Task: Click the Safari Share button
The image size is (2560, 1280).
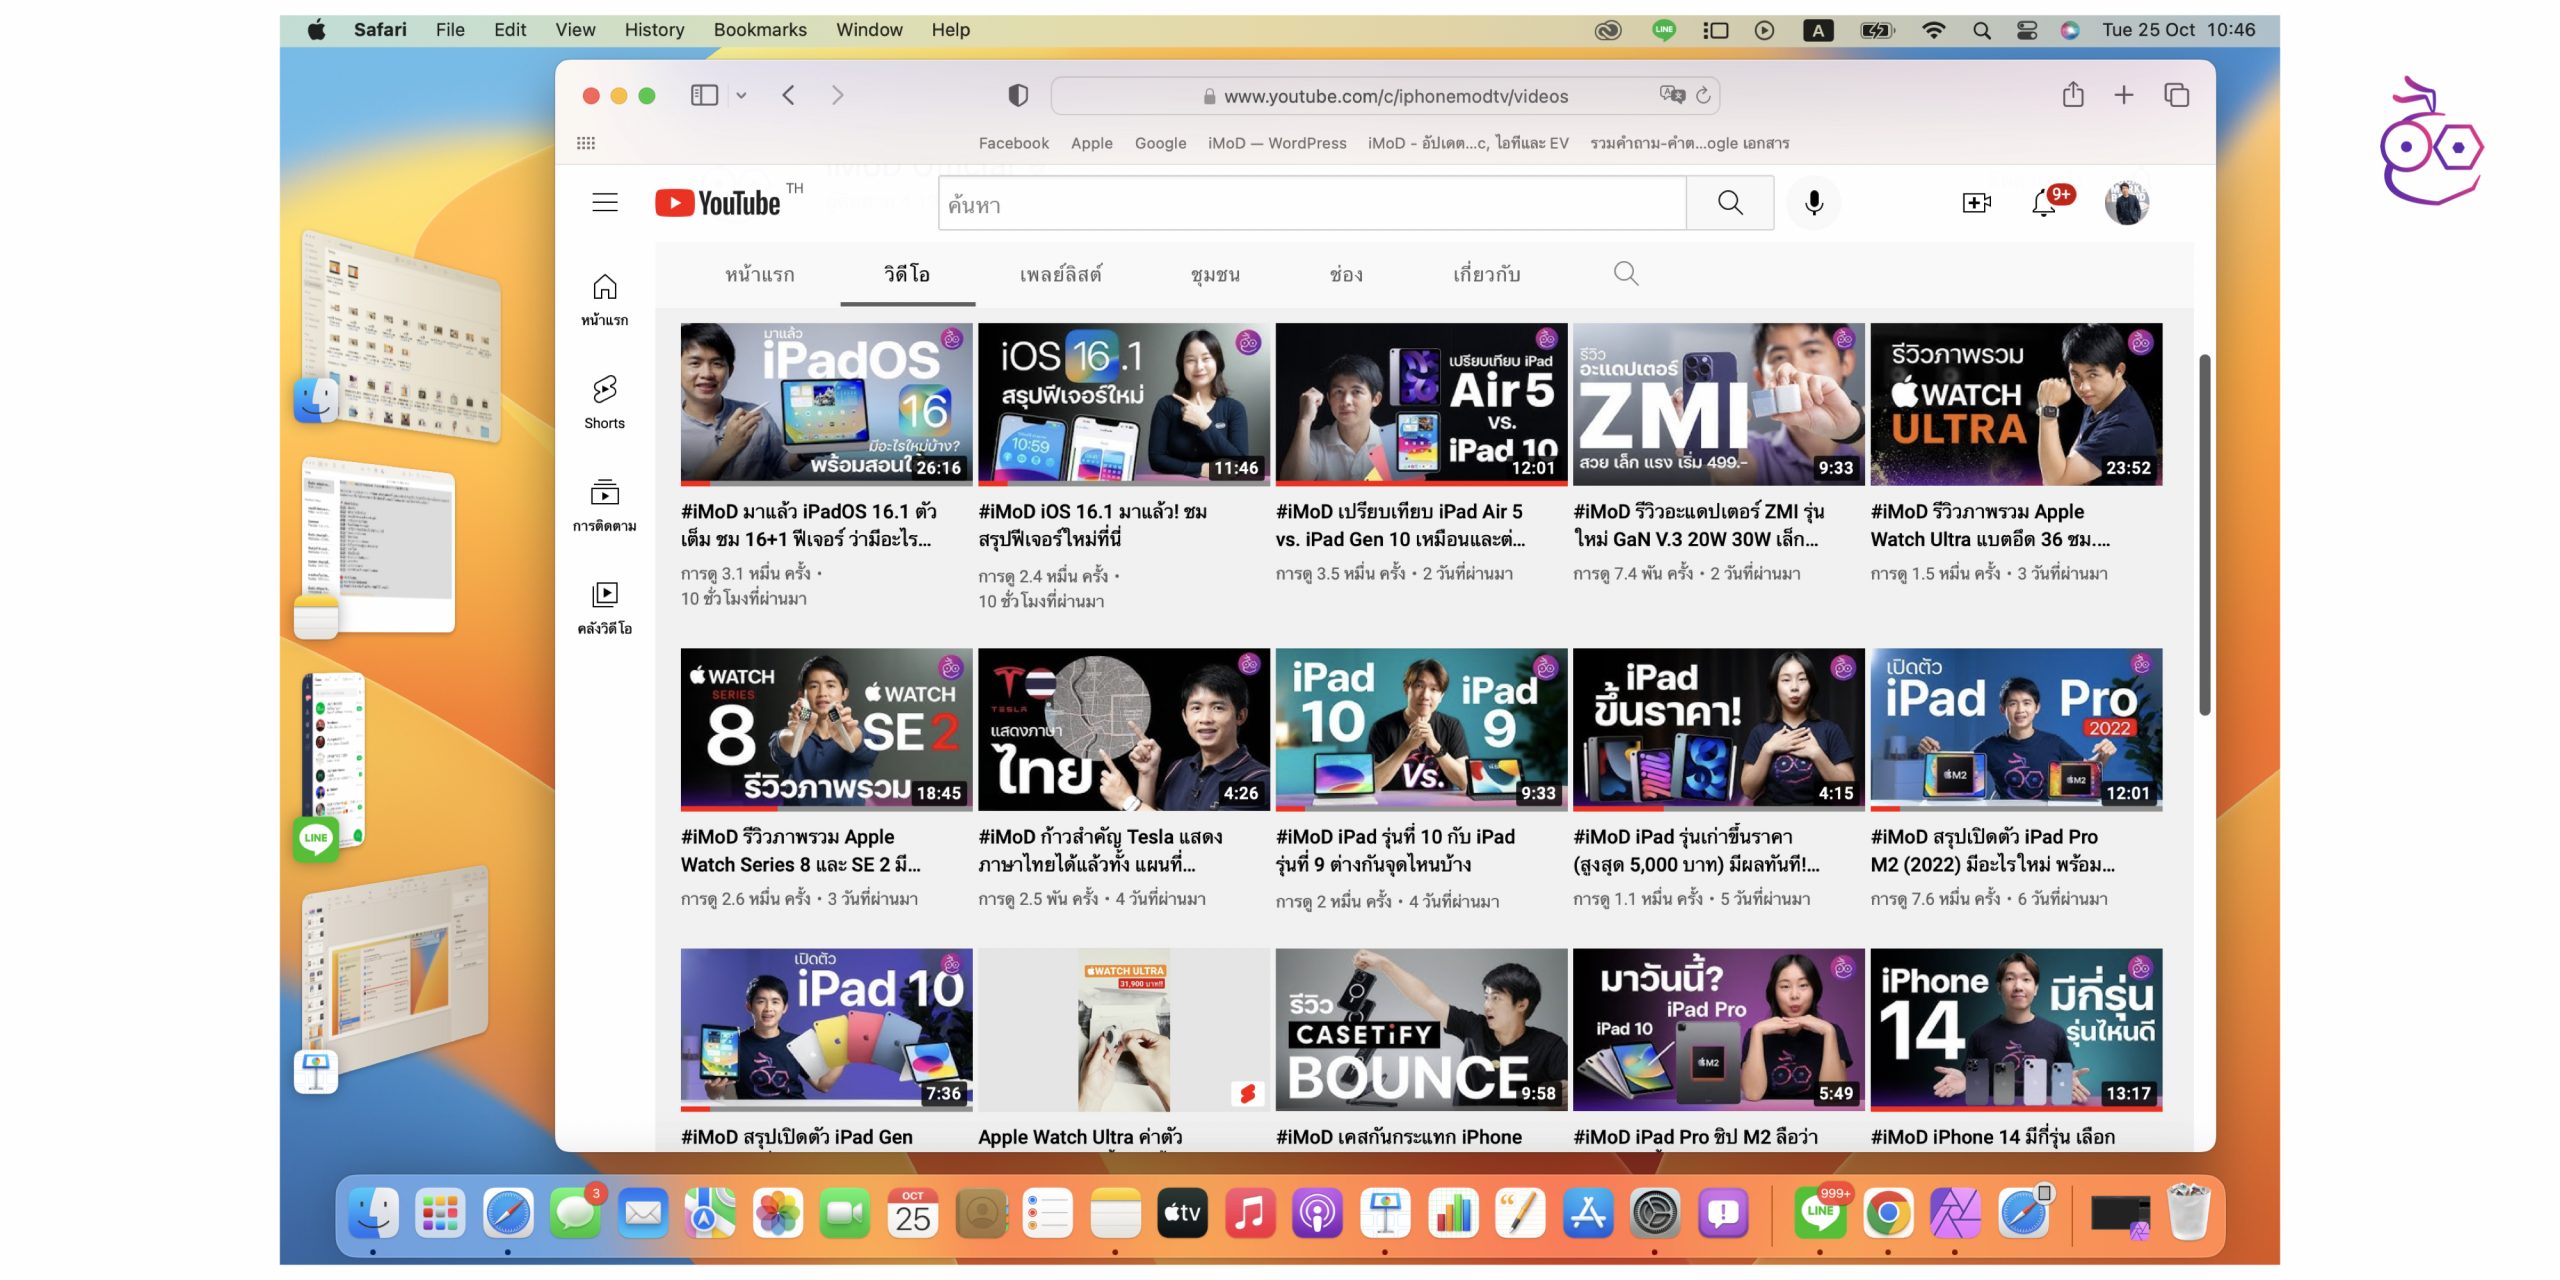Action: [x=2072, y=95]
